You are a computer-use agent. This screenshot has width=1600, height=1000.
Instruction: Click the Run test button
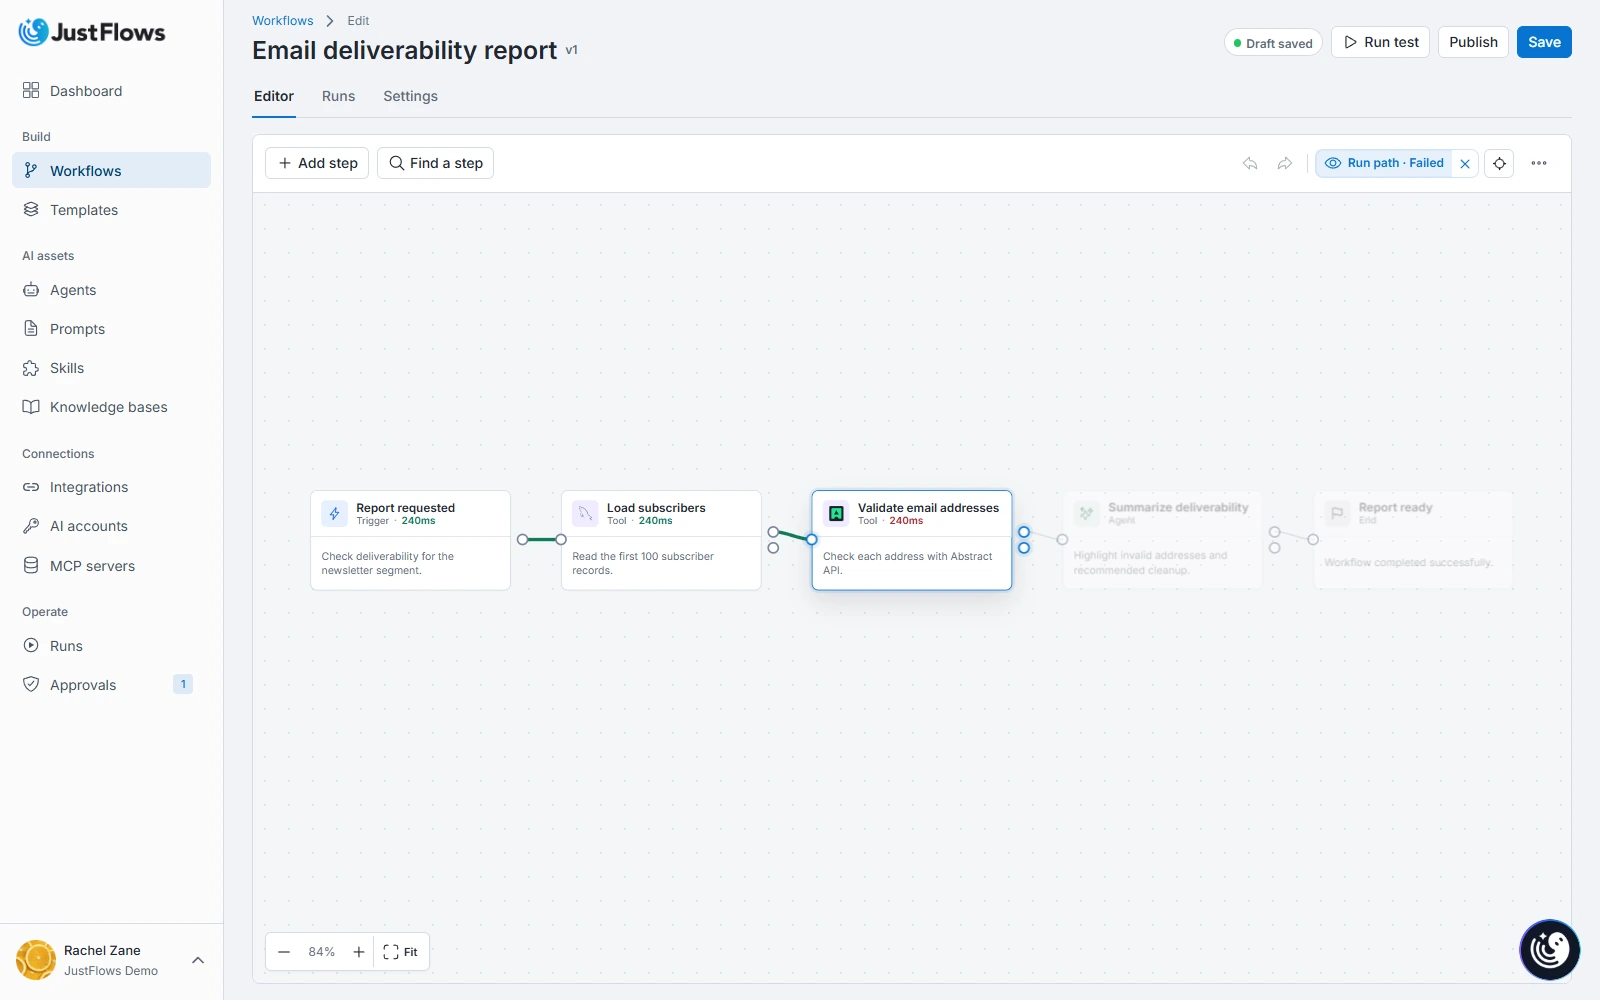(x=1380, y=42)
